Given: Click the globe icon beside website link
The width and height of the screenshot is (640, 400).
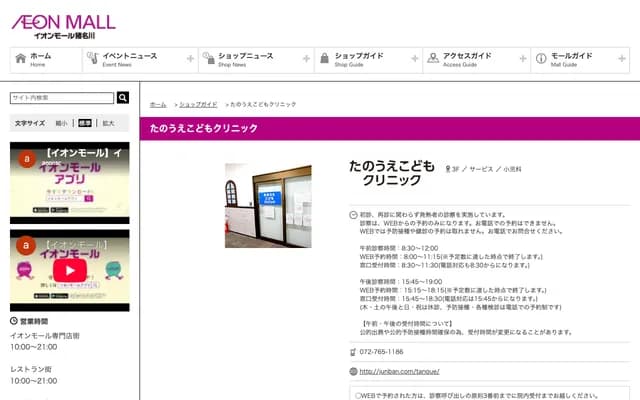Looking at the screenshot, I should tap(353, 371).
